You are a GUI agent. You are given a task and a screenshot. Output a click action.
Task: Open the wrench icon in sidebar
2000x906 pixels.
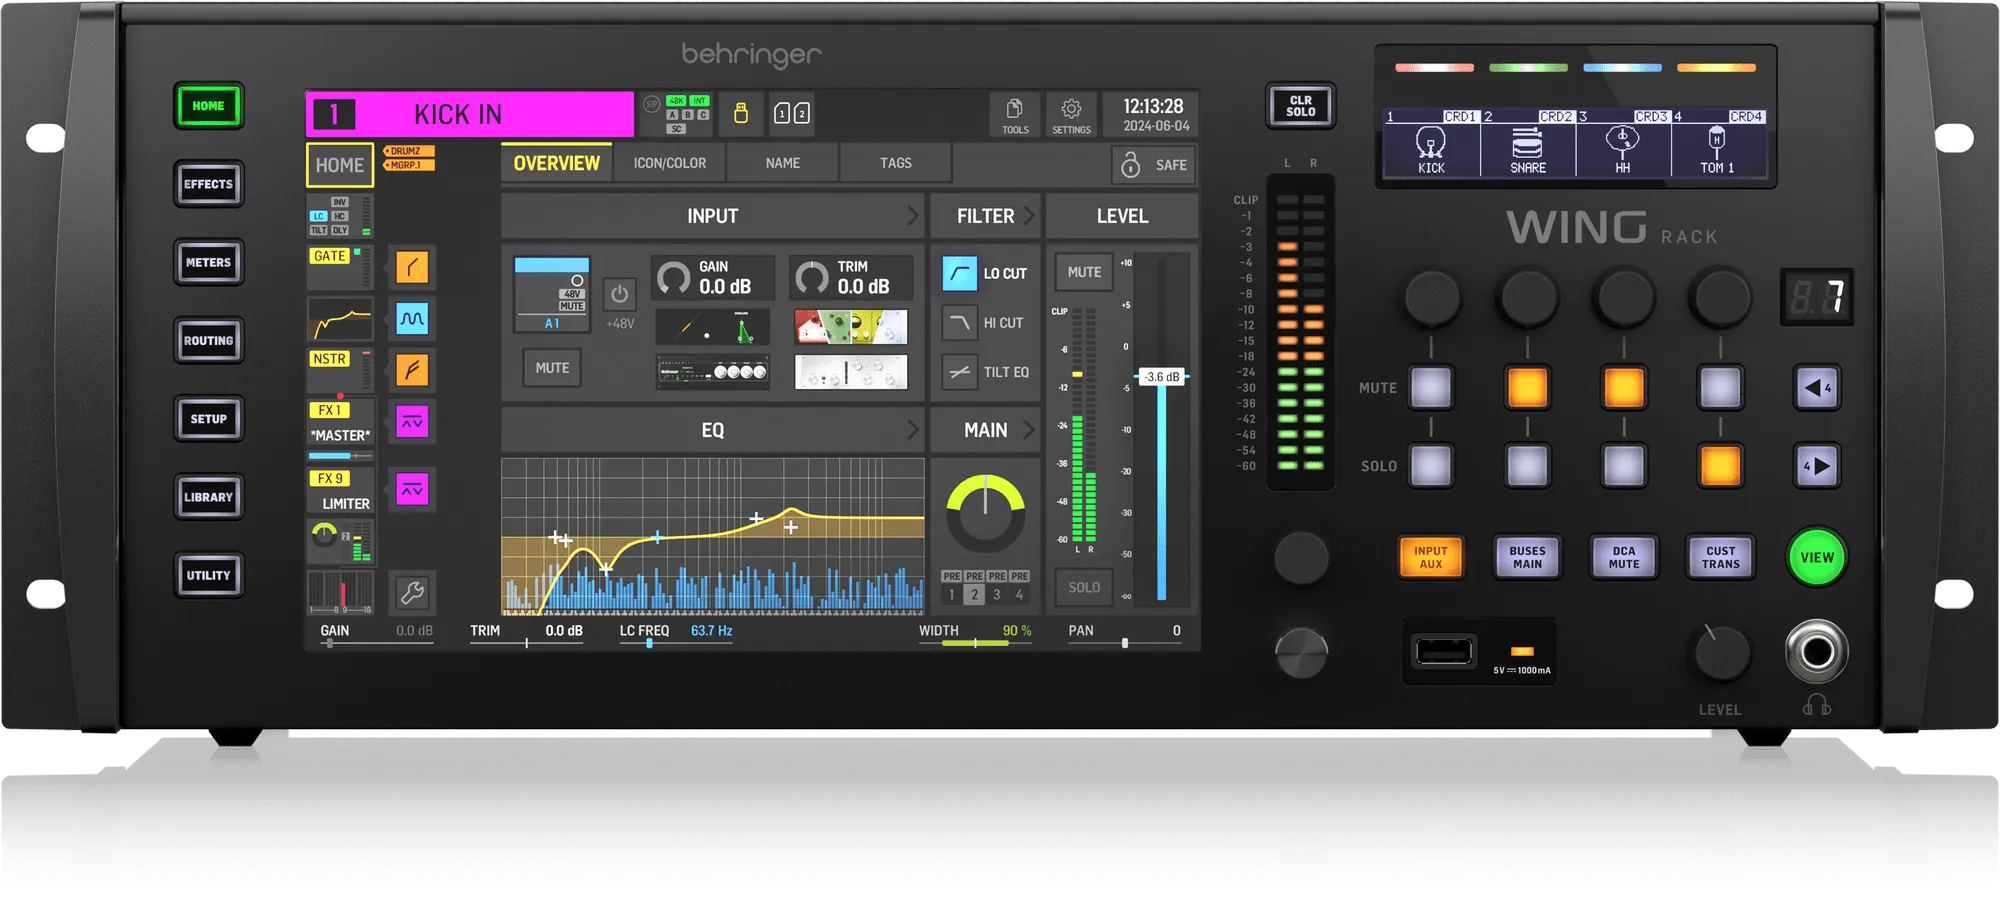(412, 593)
